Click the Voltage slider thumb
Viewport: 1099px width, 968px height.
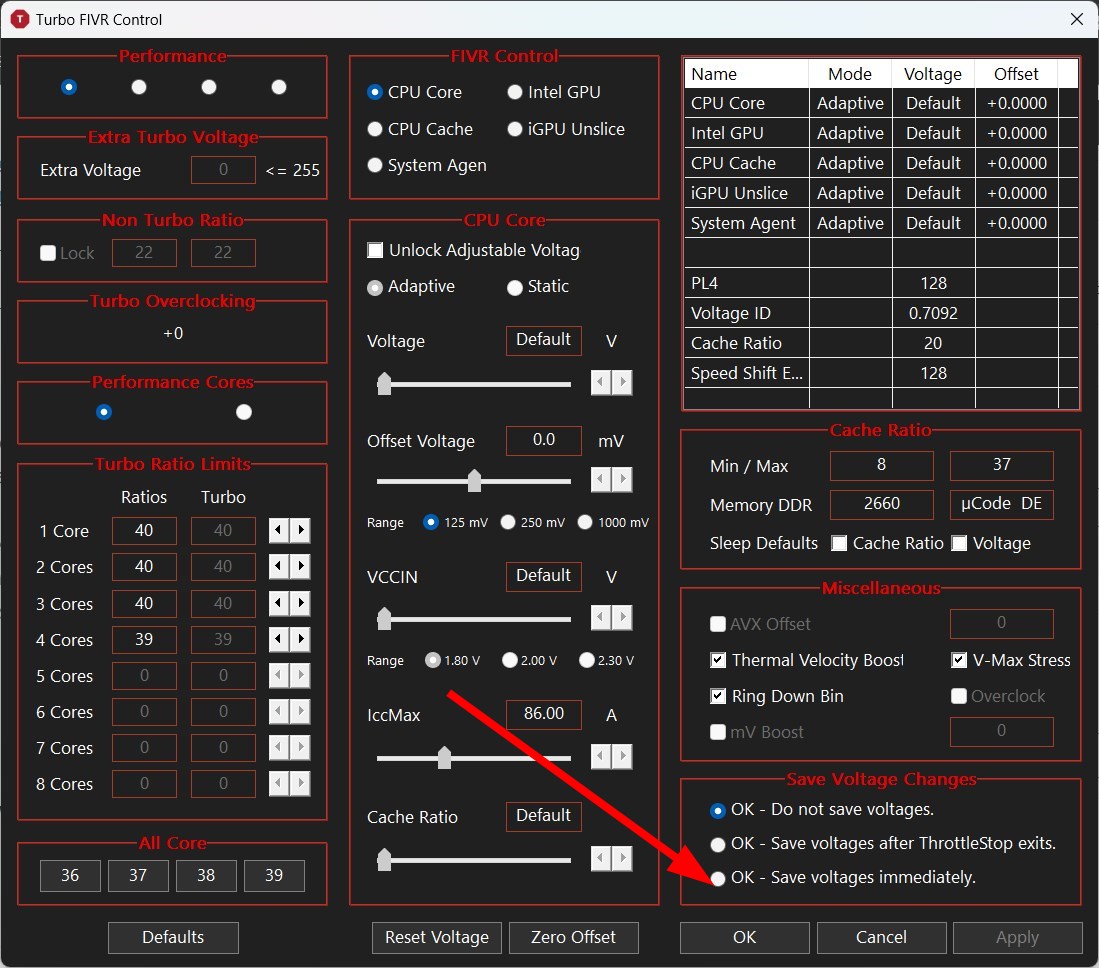click(x=384, y=383)
